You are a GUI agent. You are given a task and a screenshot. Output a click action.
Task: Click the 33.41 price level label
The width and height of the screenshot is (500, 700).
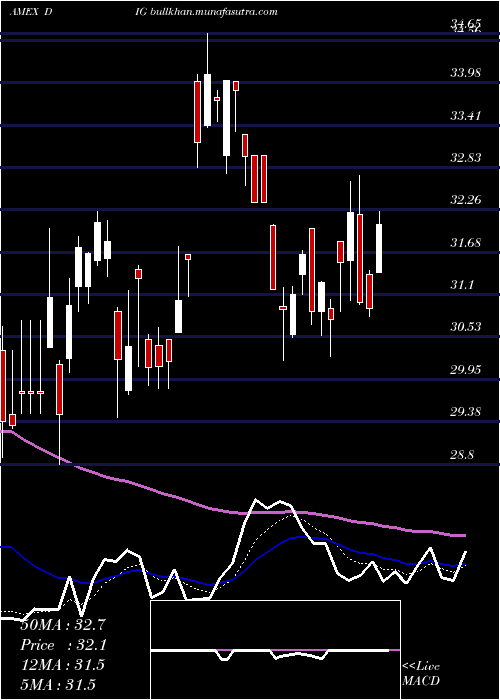tap(466, 116)
